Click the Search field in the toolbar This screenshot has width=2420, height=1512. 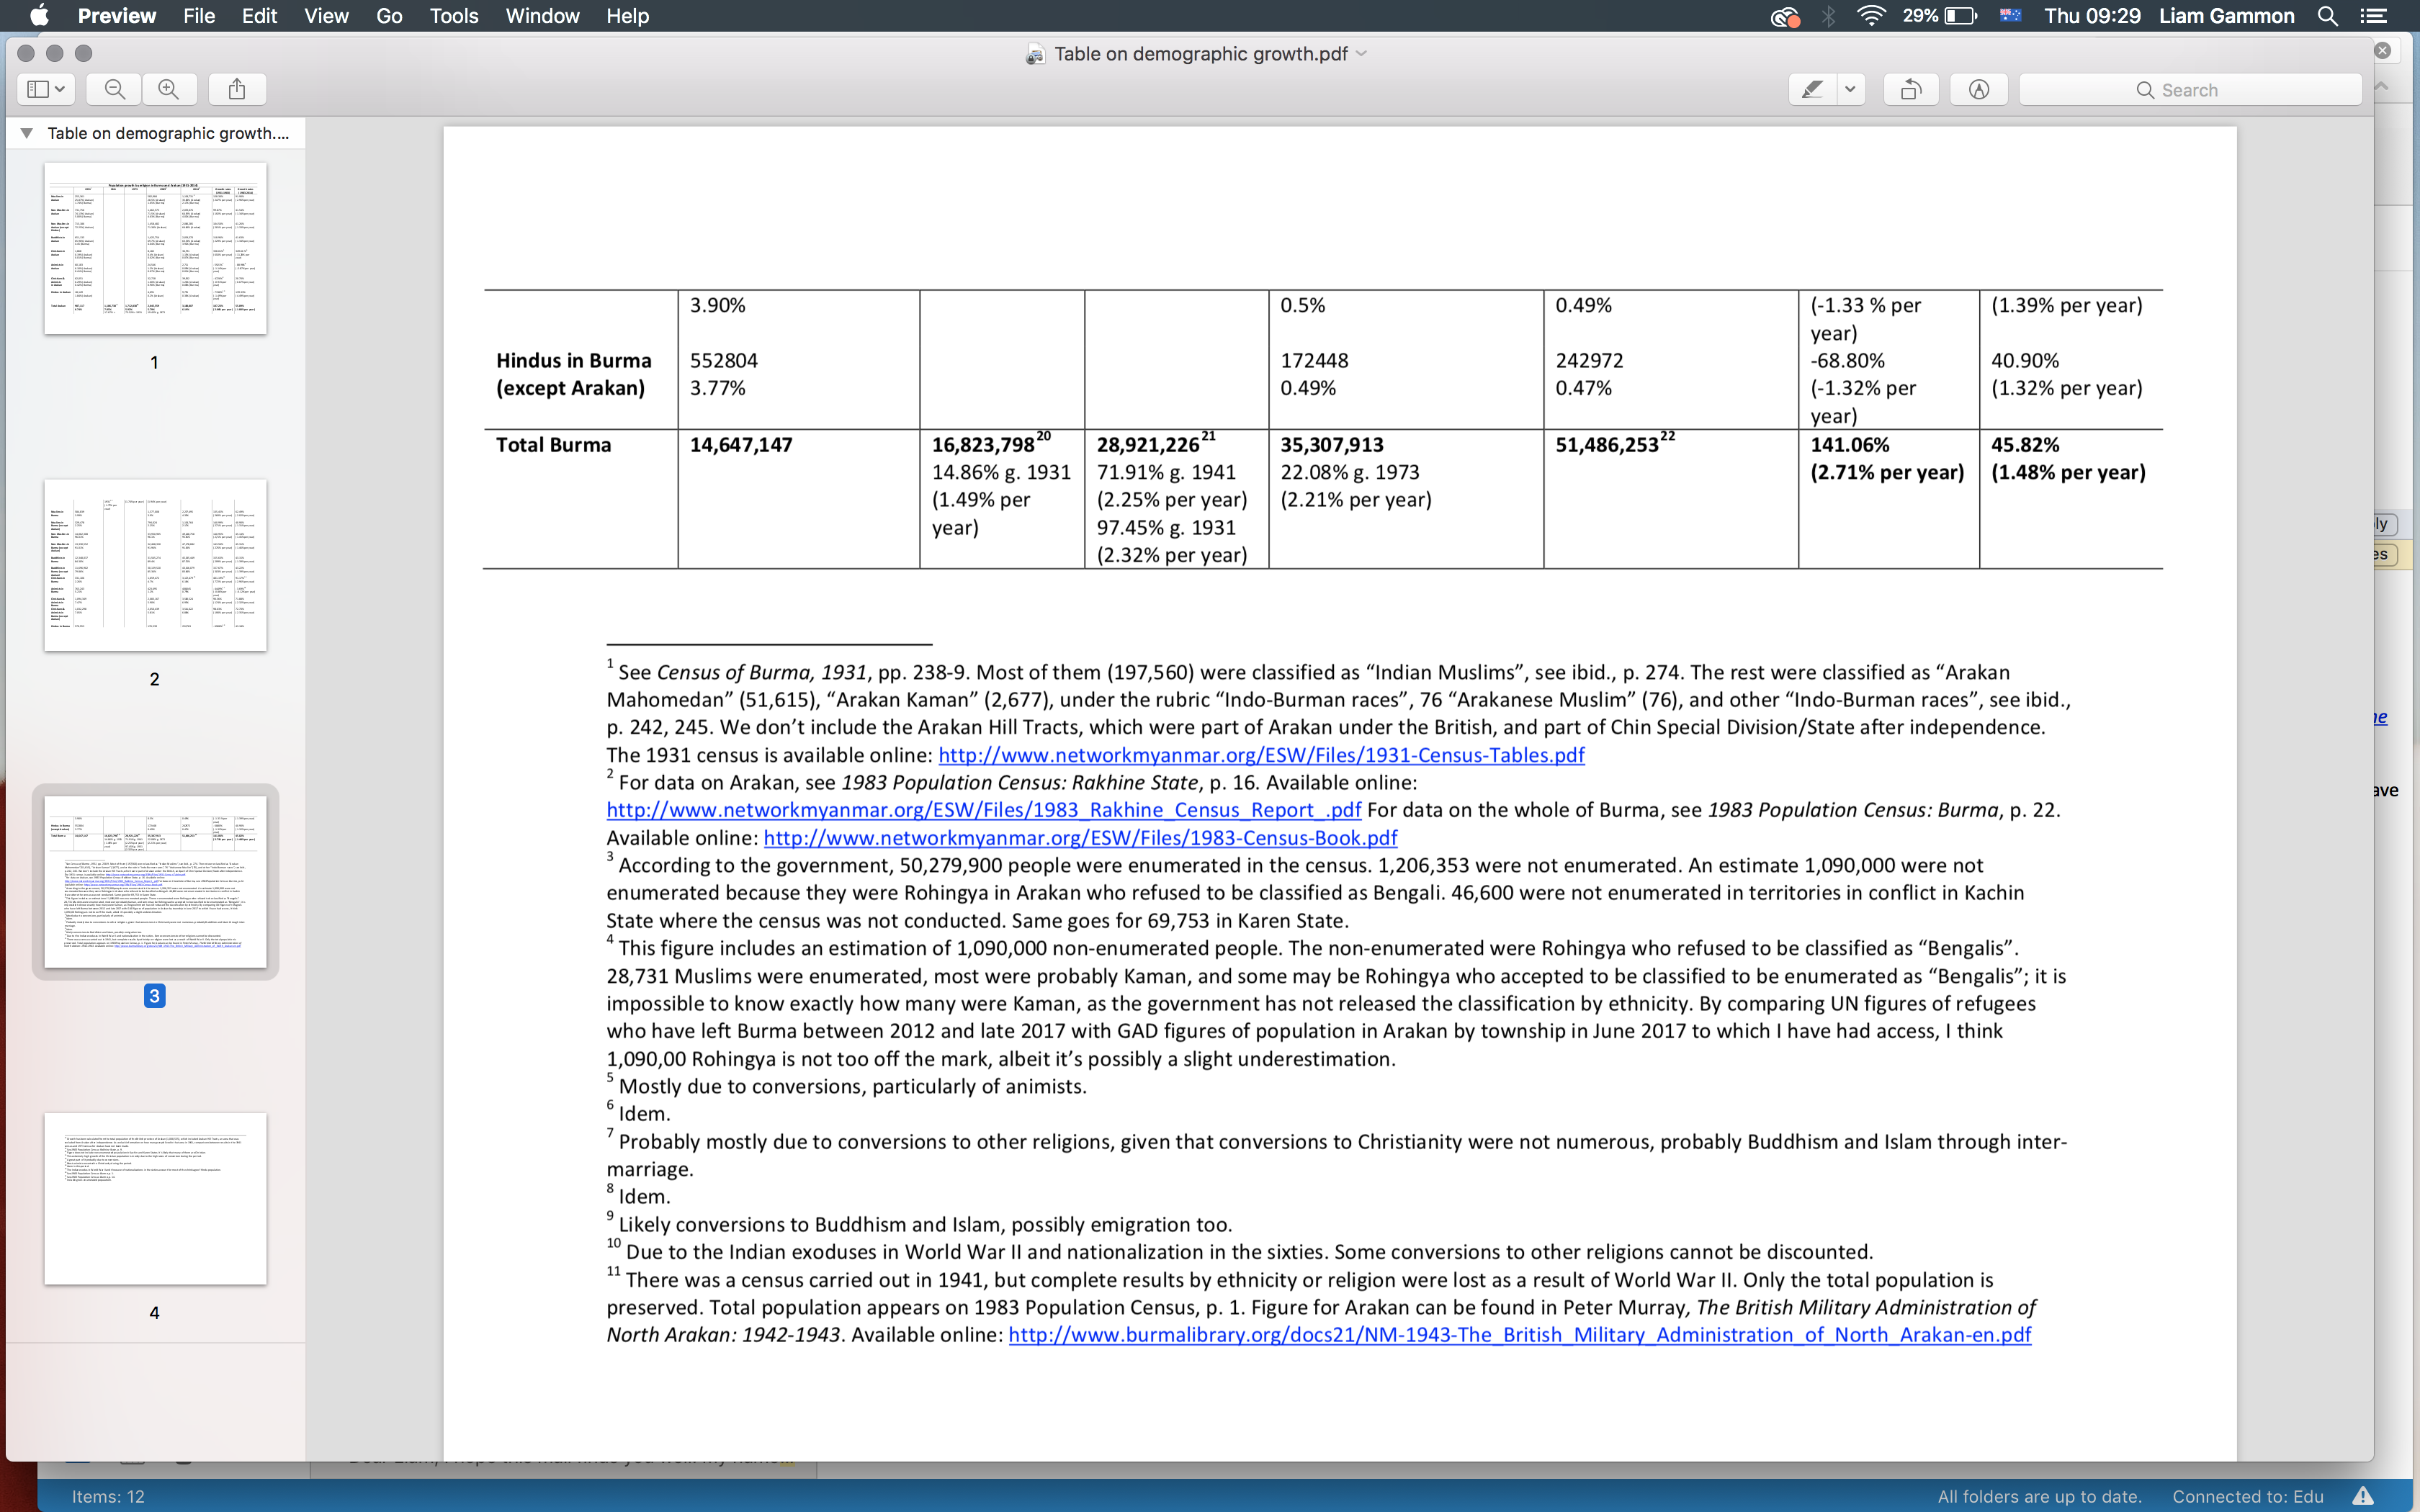coord(2190,90)
